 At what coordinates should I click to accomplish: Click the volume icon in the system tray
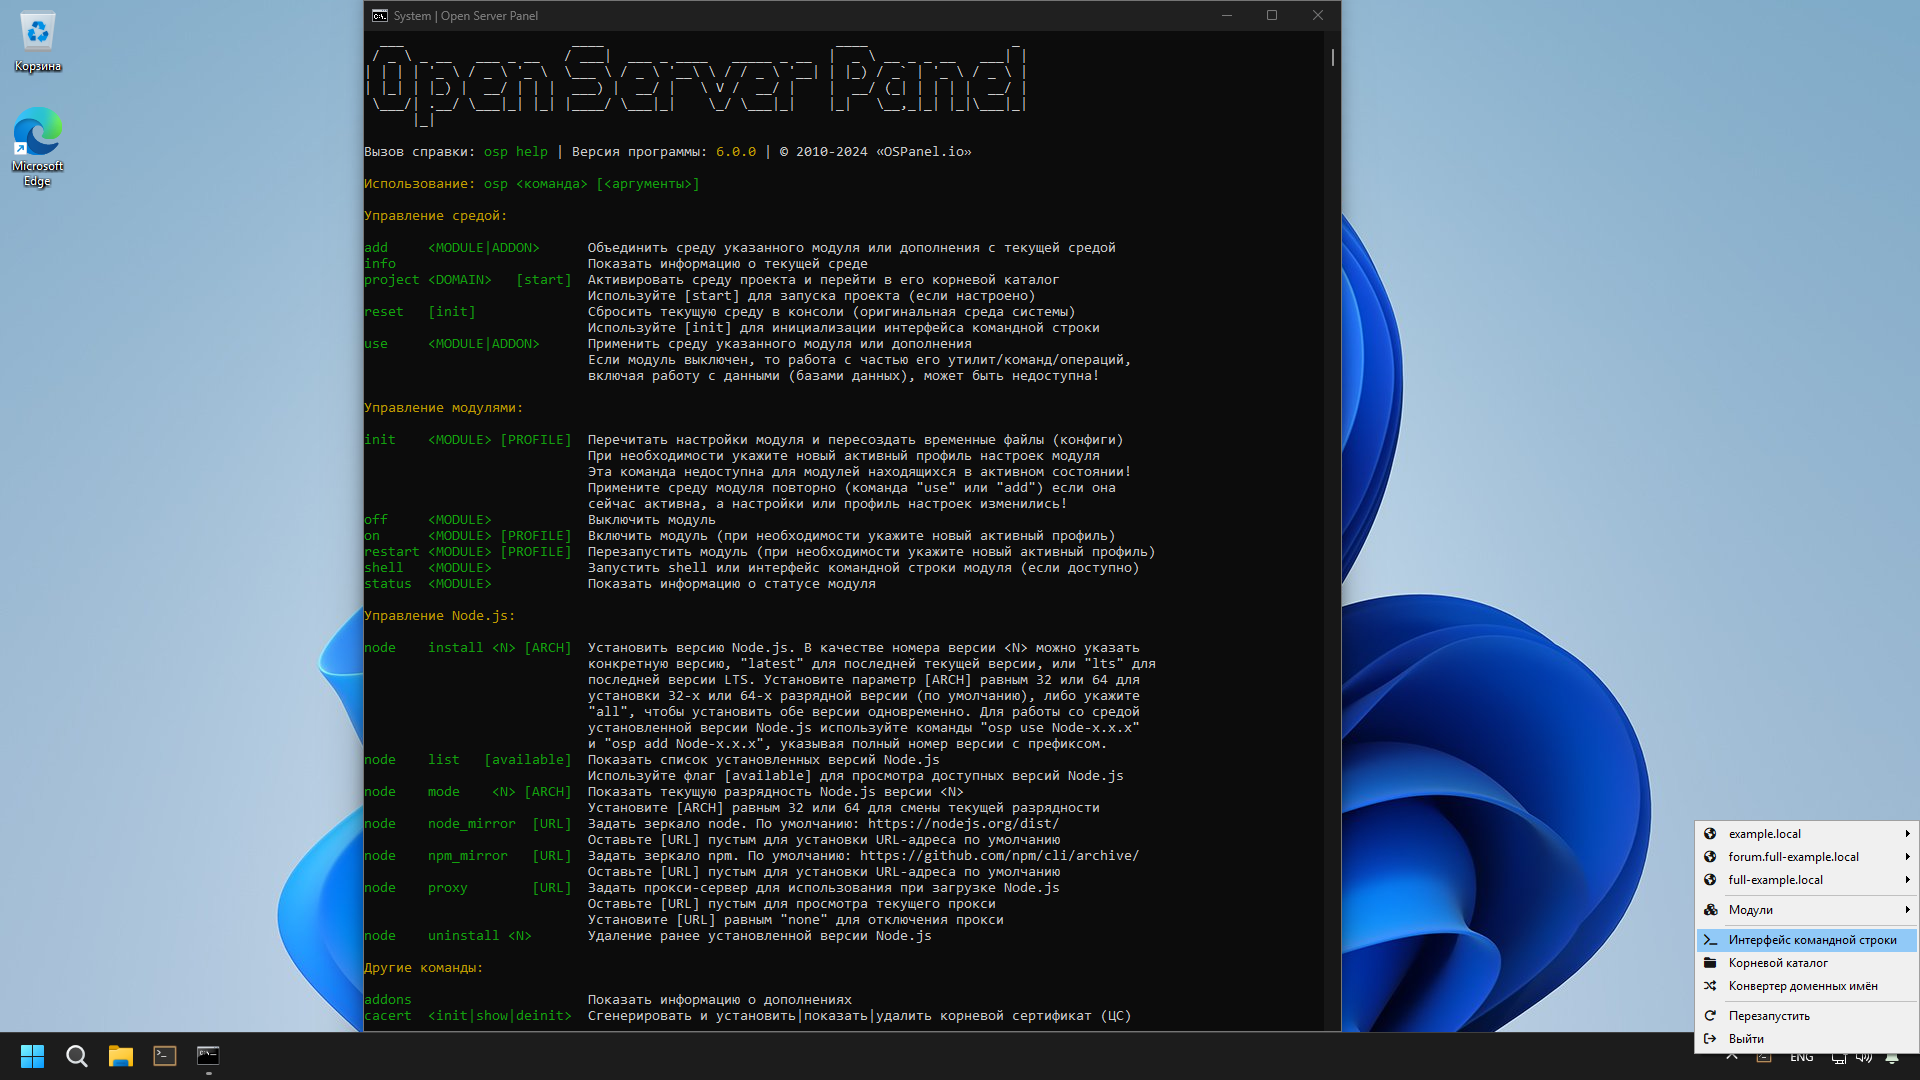pos(1864,1058)
